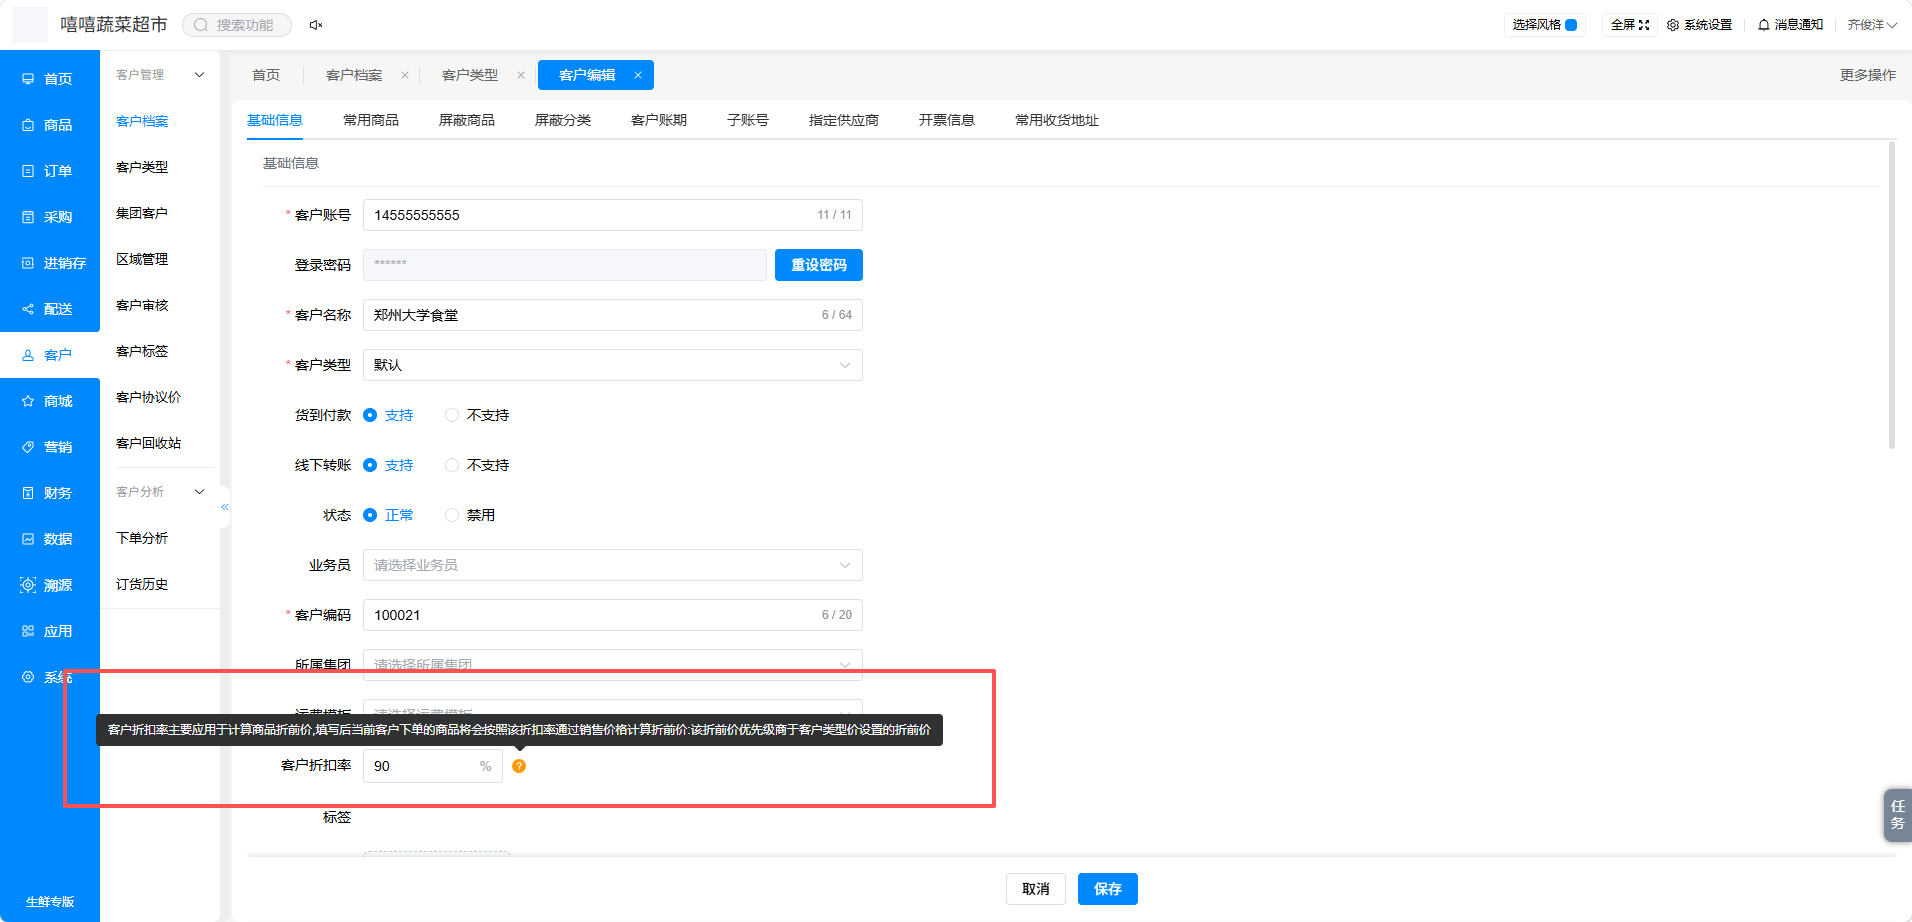
Task: Open the 应用 sidebar module
Action: 49,631
